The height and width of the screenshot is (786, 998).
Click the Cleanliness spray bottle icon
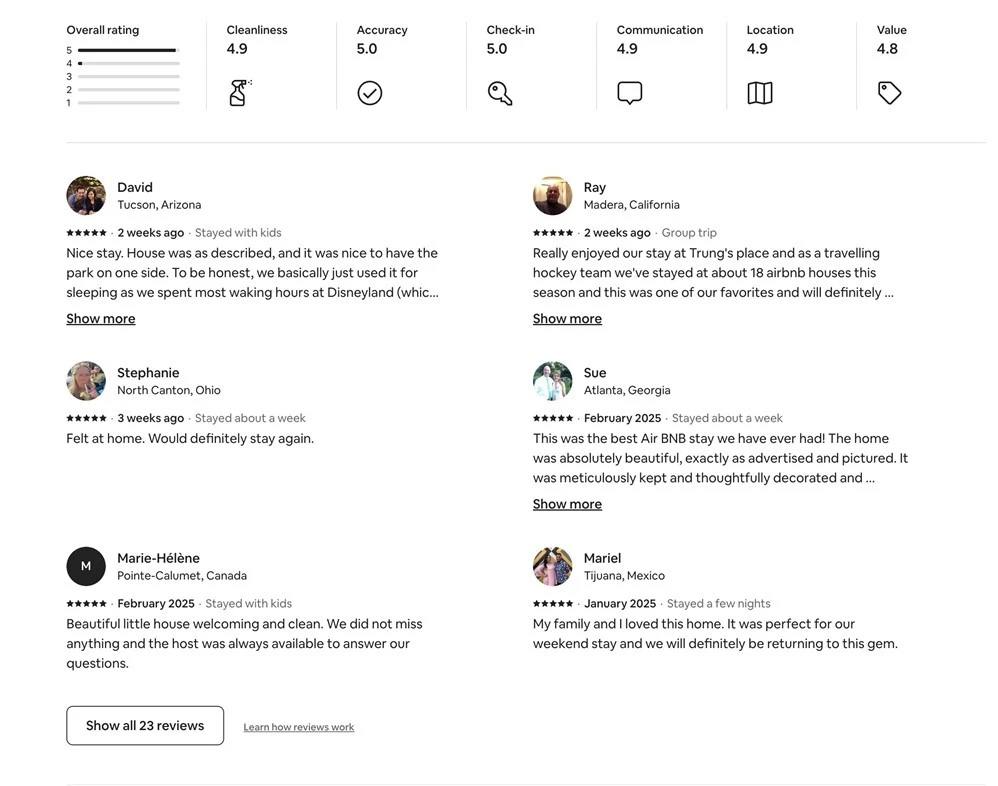point(239,93)
